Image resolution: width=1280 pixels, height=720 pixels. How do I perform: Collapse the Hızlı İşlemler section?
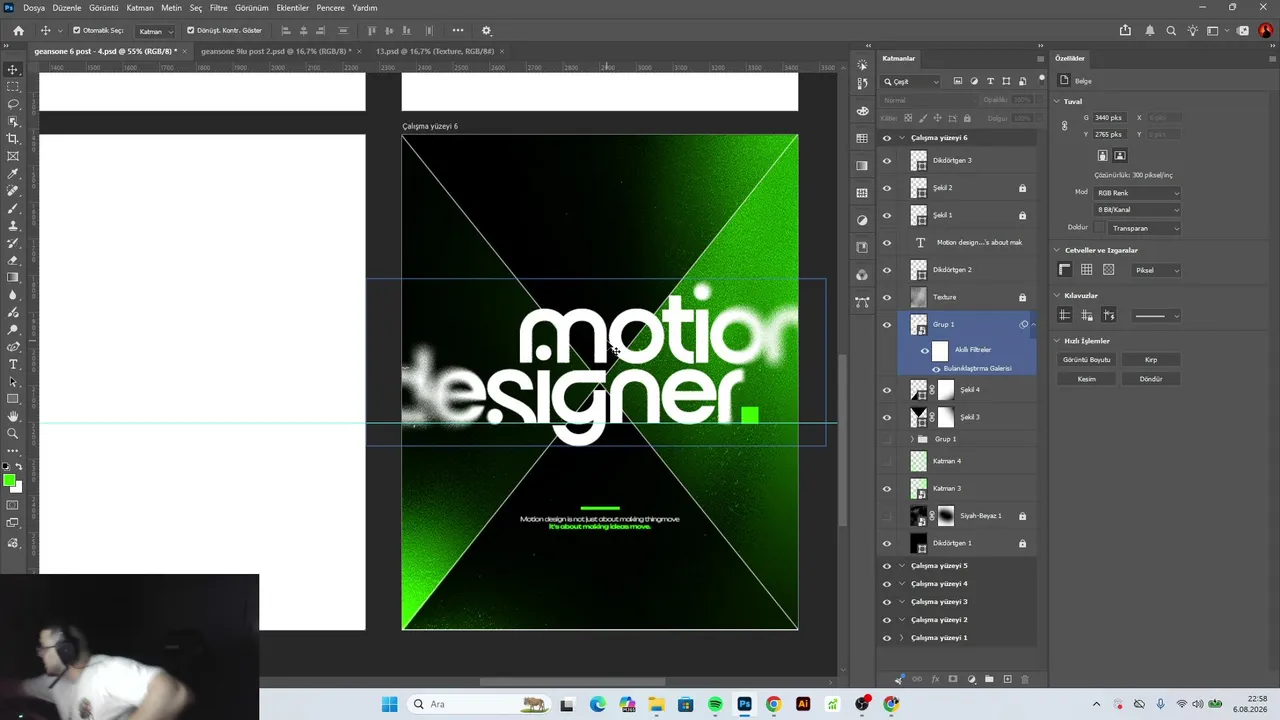coord(1057,341)
